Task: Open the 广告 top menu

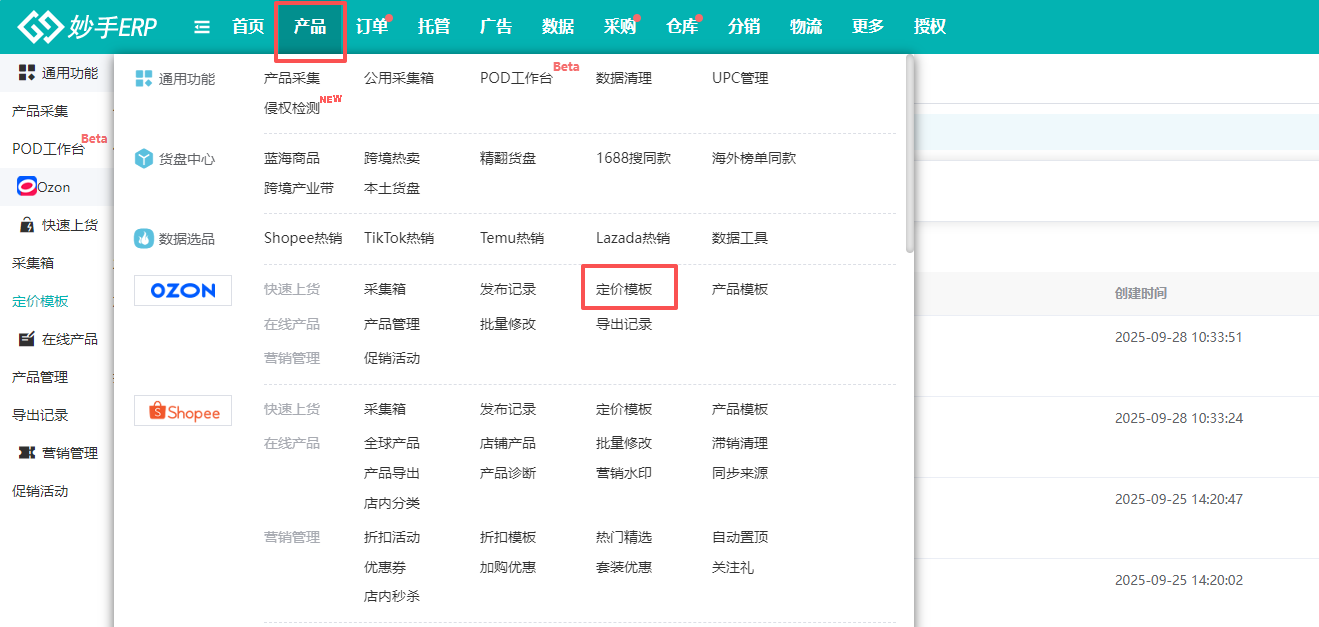Action: tap(496, 27)
